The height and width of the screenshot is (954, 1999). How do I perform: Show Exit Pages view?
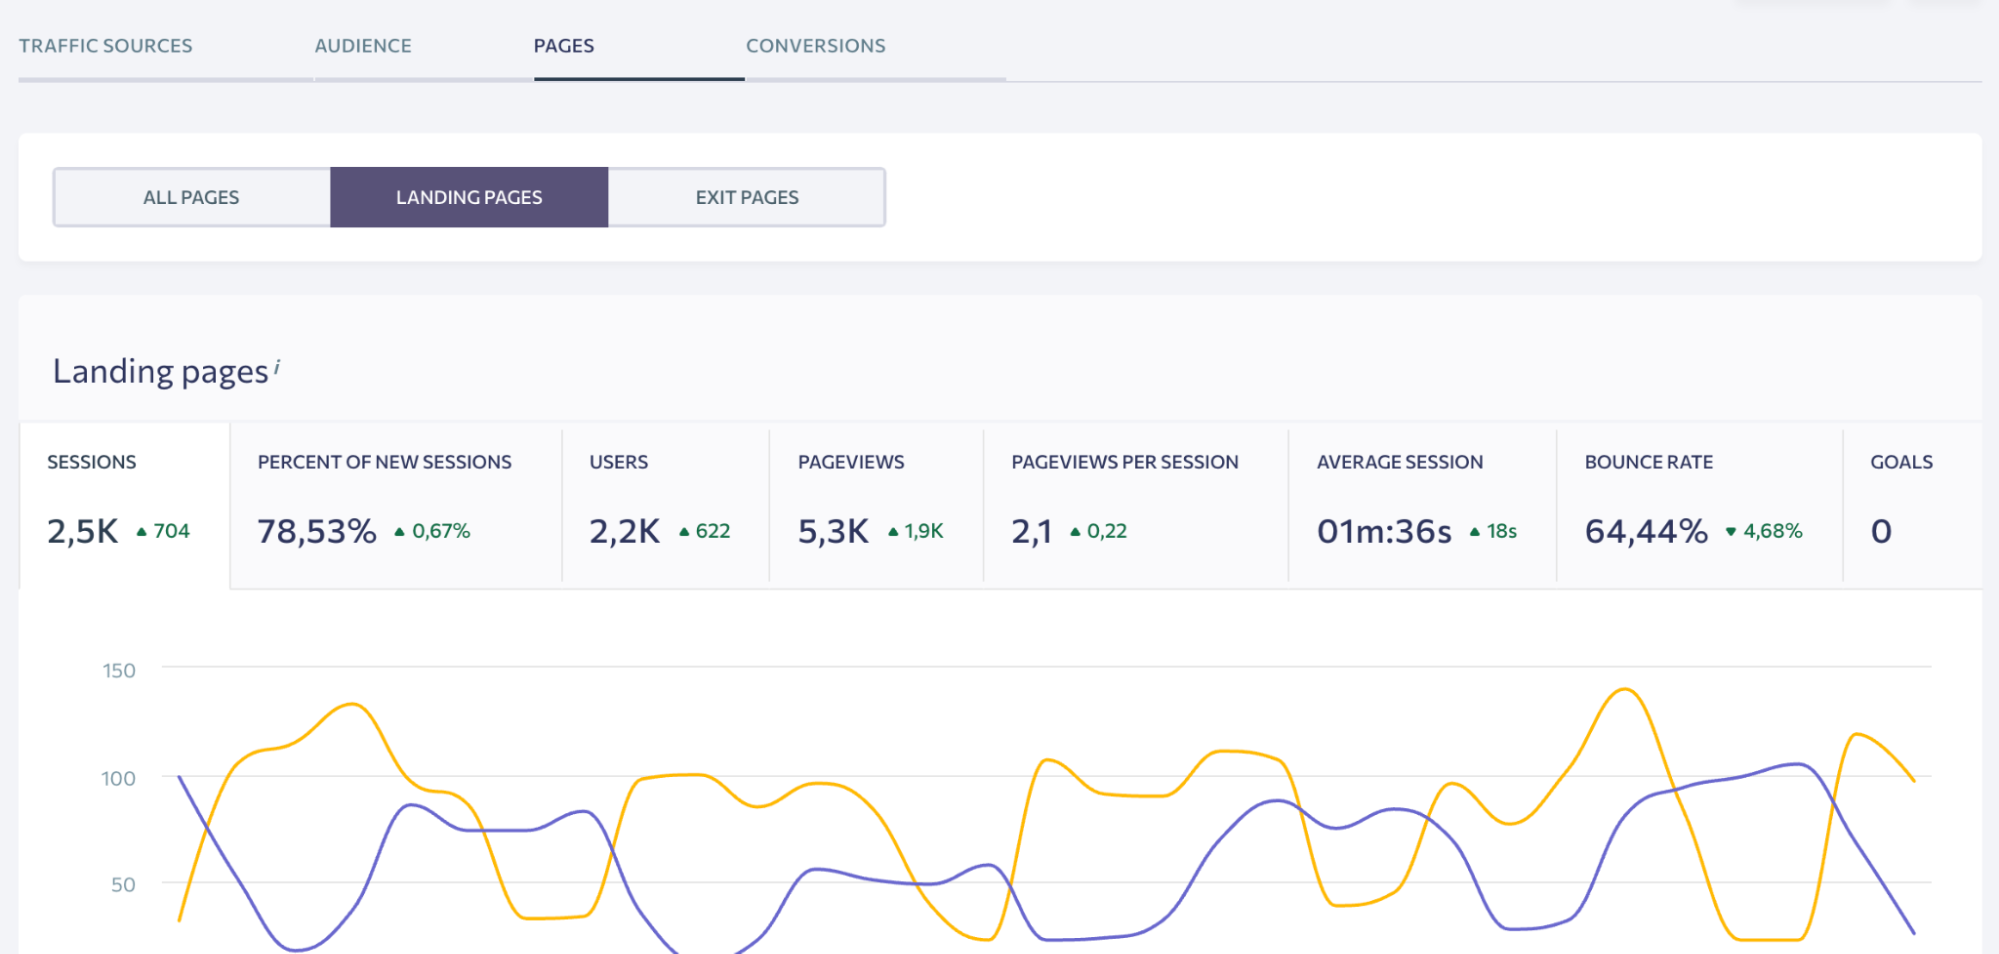[x=747, y=198]
